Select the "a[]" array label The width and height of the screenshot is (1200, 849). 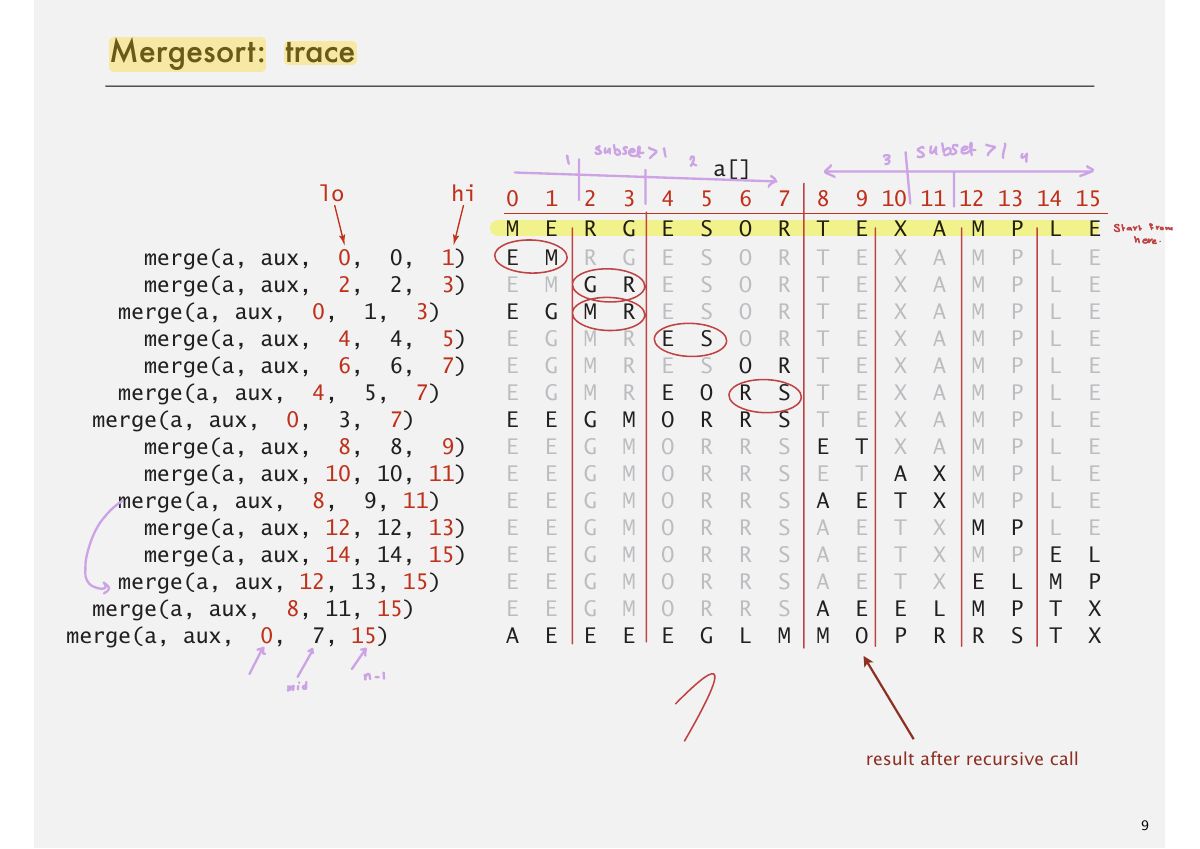pos(730,170)
